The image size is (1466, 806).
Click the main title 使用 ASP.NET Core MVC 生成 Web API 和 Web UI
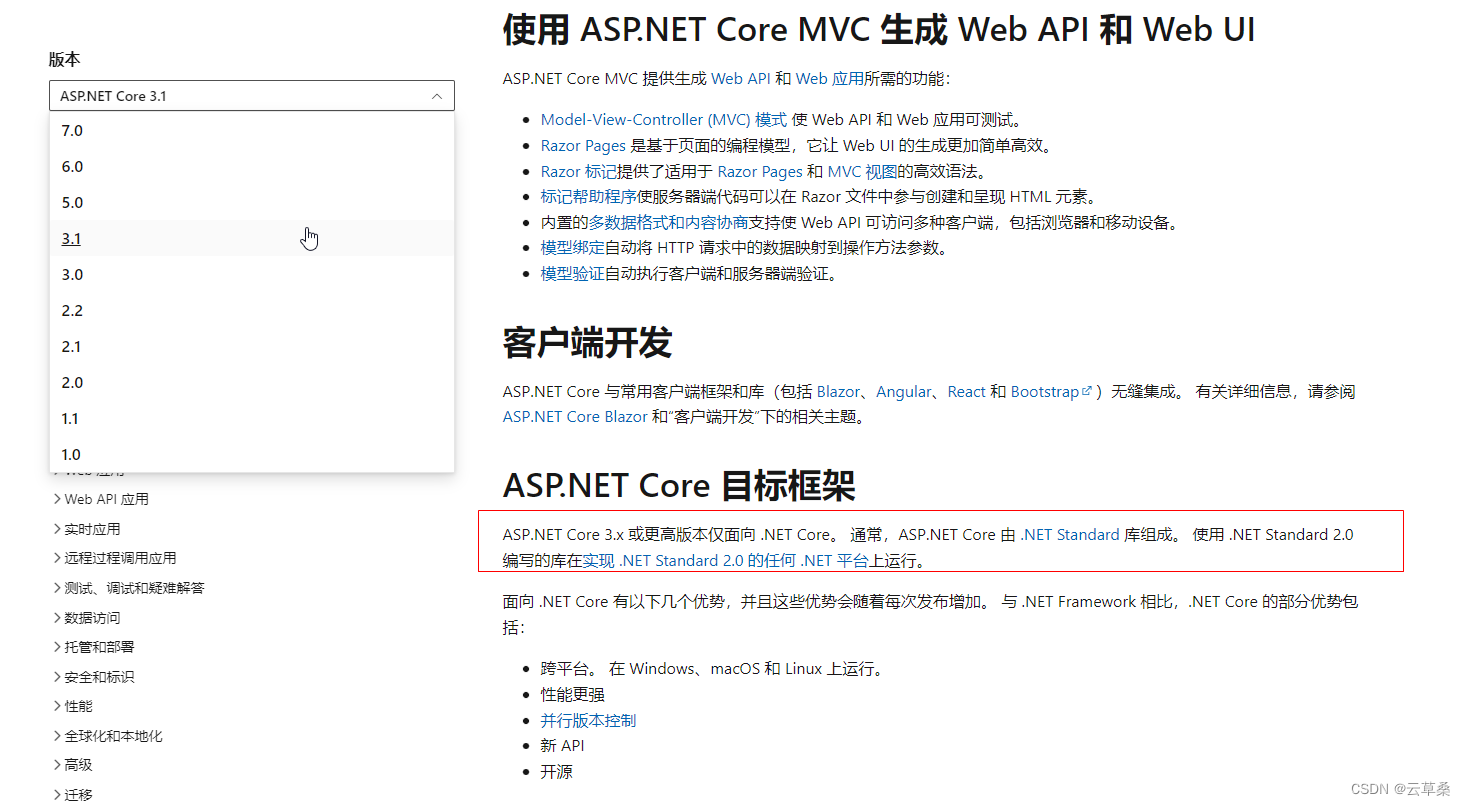(879, 29)
